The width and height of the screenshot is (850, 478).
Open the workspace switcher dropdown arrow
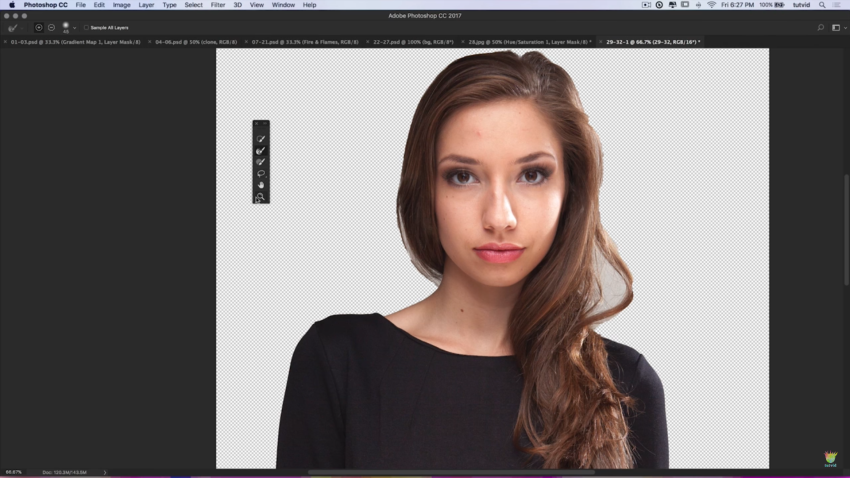pos(845,28)
